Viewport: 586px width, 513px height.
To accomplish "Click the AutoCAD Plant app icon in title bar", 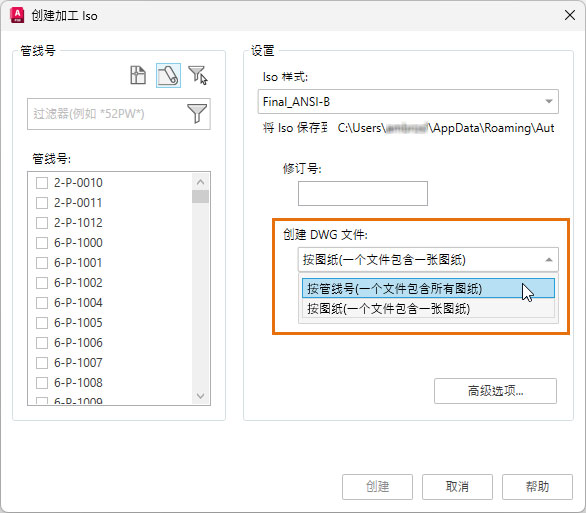I will [x=17, y=15].
